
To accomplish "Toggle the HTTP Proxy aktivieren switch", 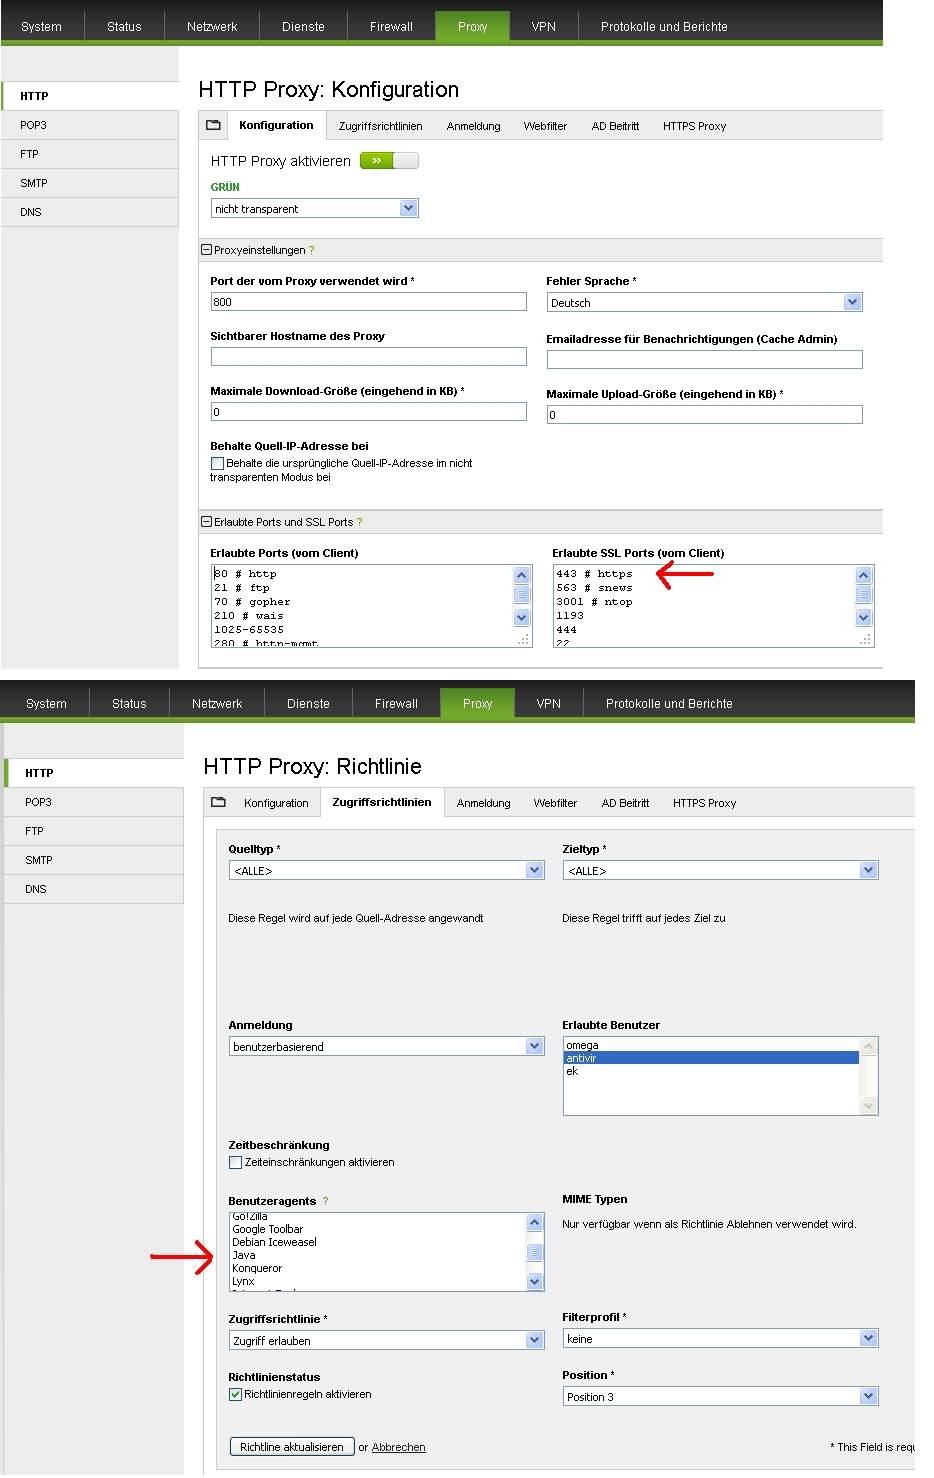I will [x=389, y=161].
